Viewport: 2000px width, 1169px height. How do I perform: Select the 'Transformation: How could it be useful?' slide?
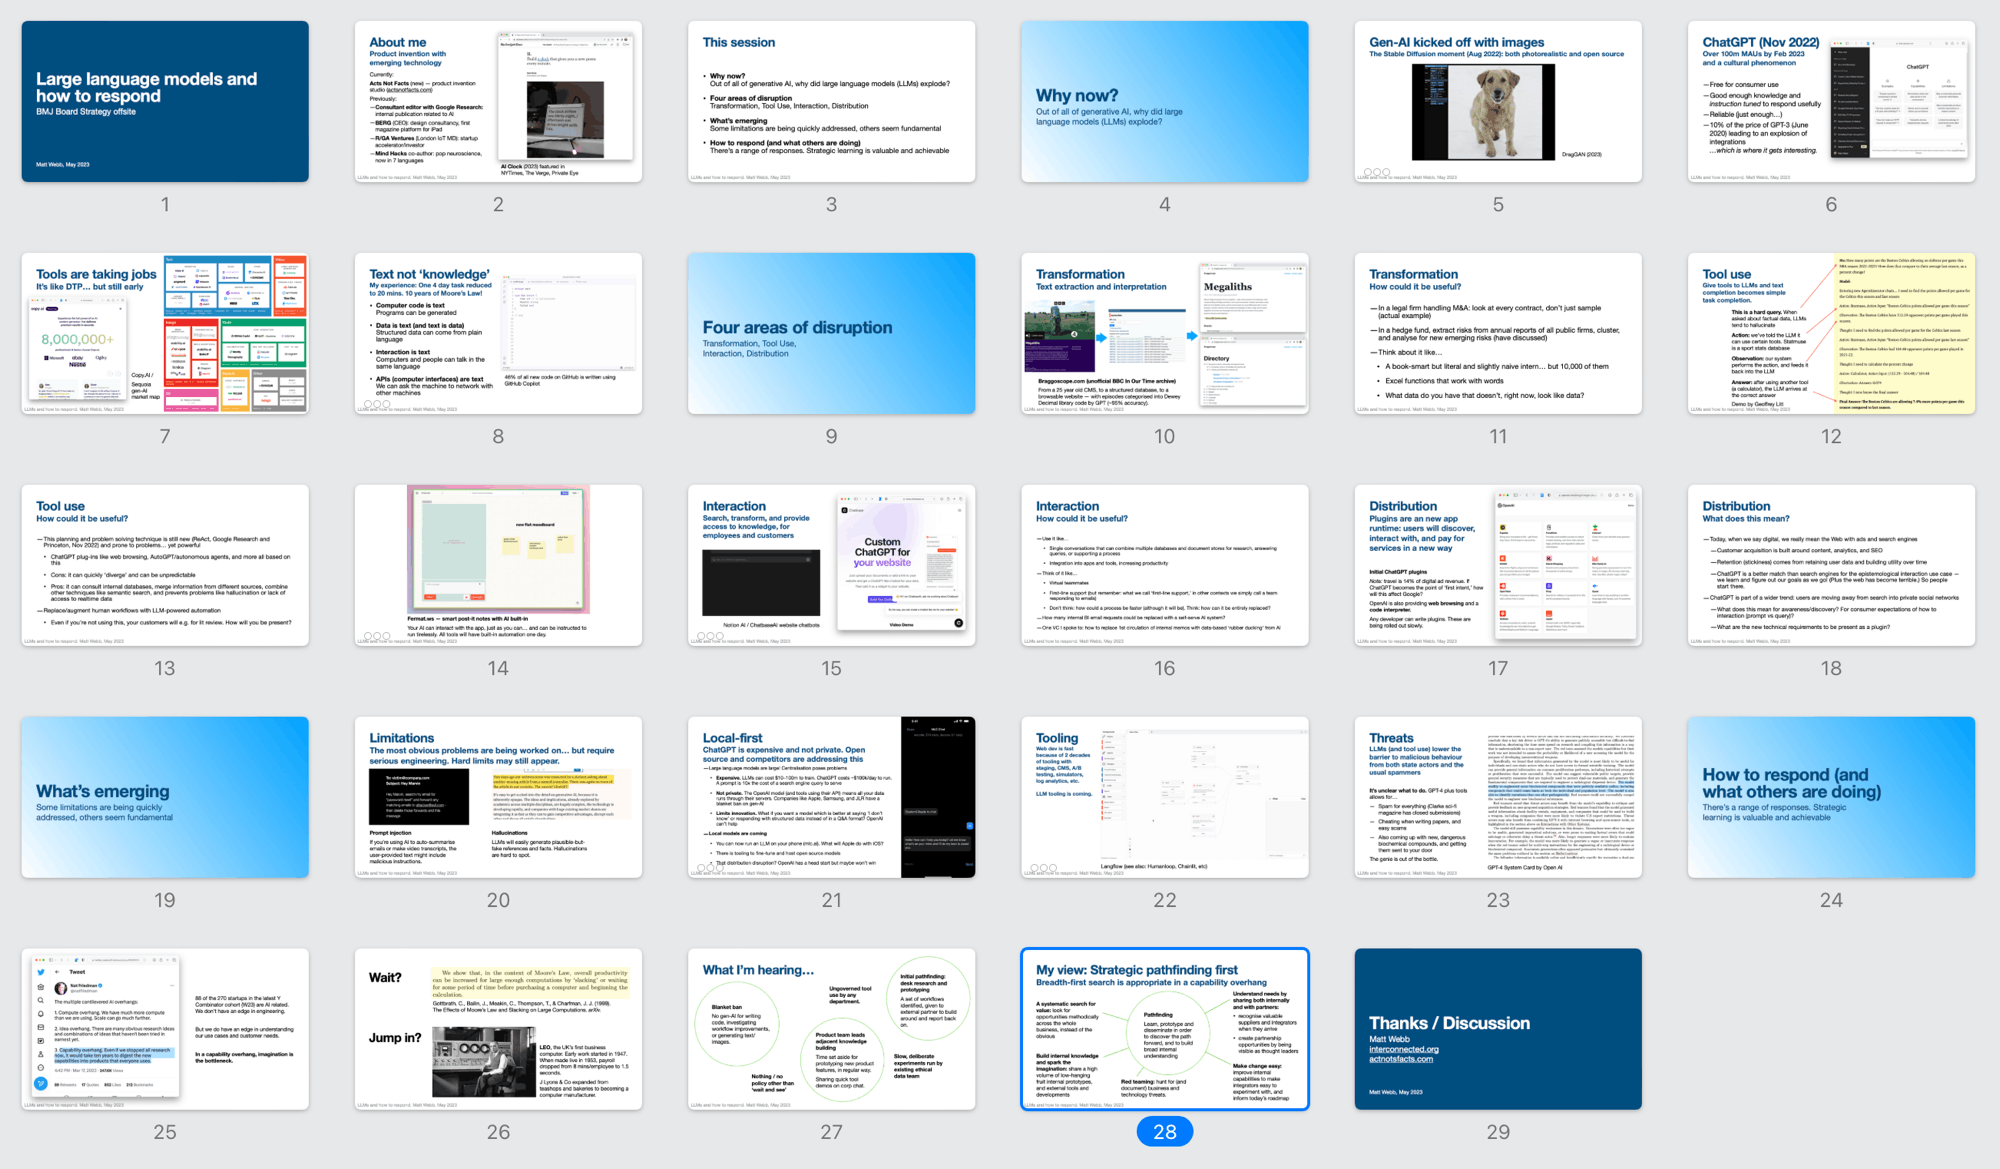tap(1498, 333)
